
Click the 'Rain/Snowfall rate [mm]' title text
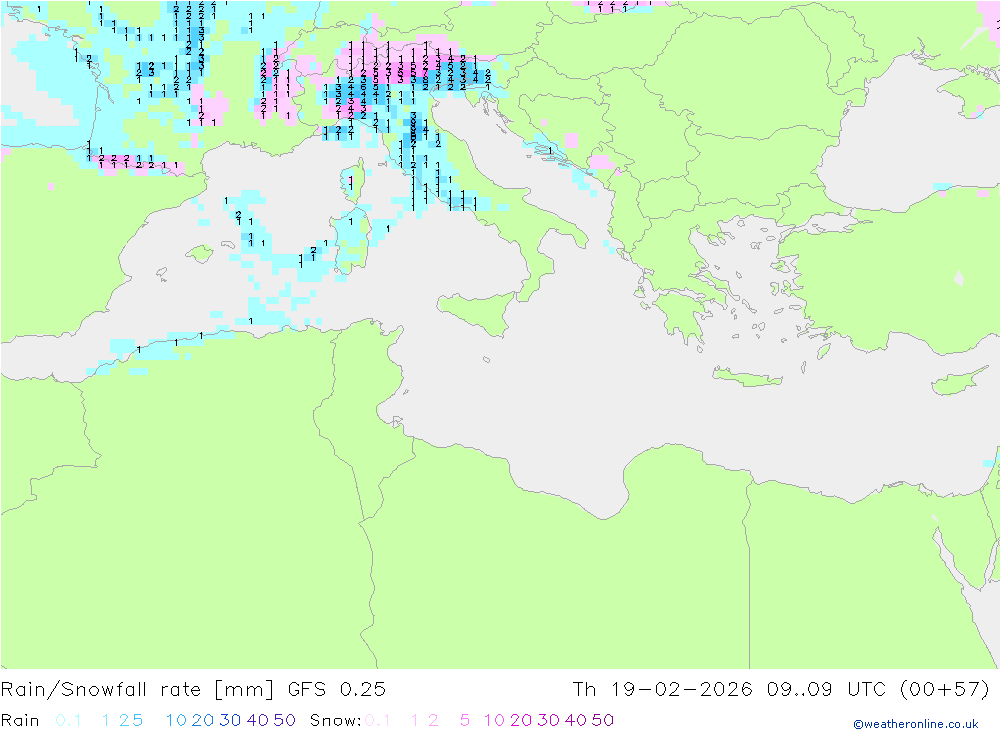[137, 690]
